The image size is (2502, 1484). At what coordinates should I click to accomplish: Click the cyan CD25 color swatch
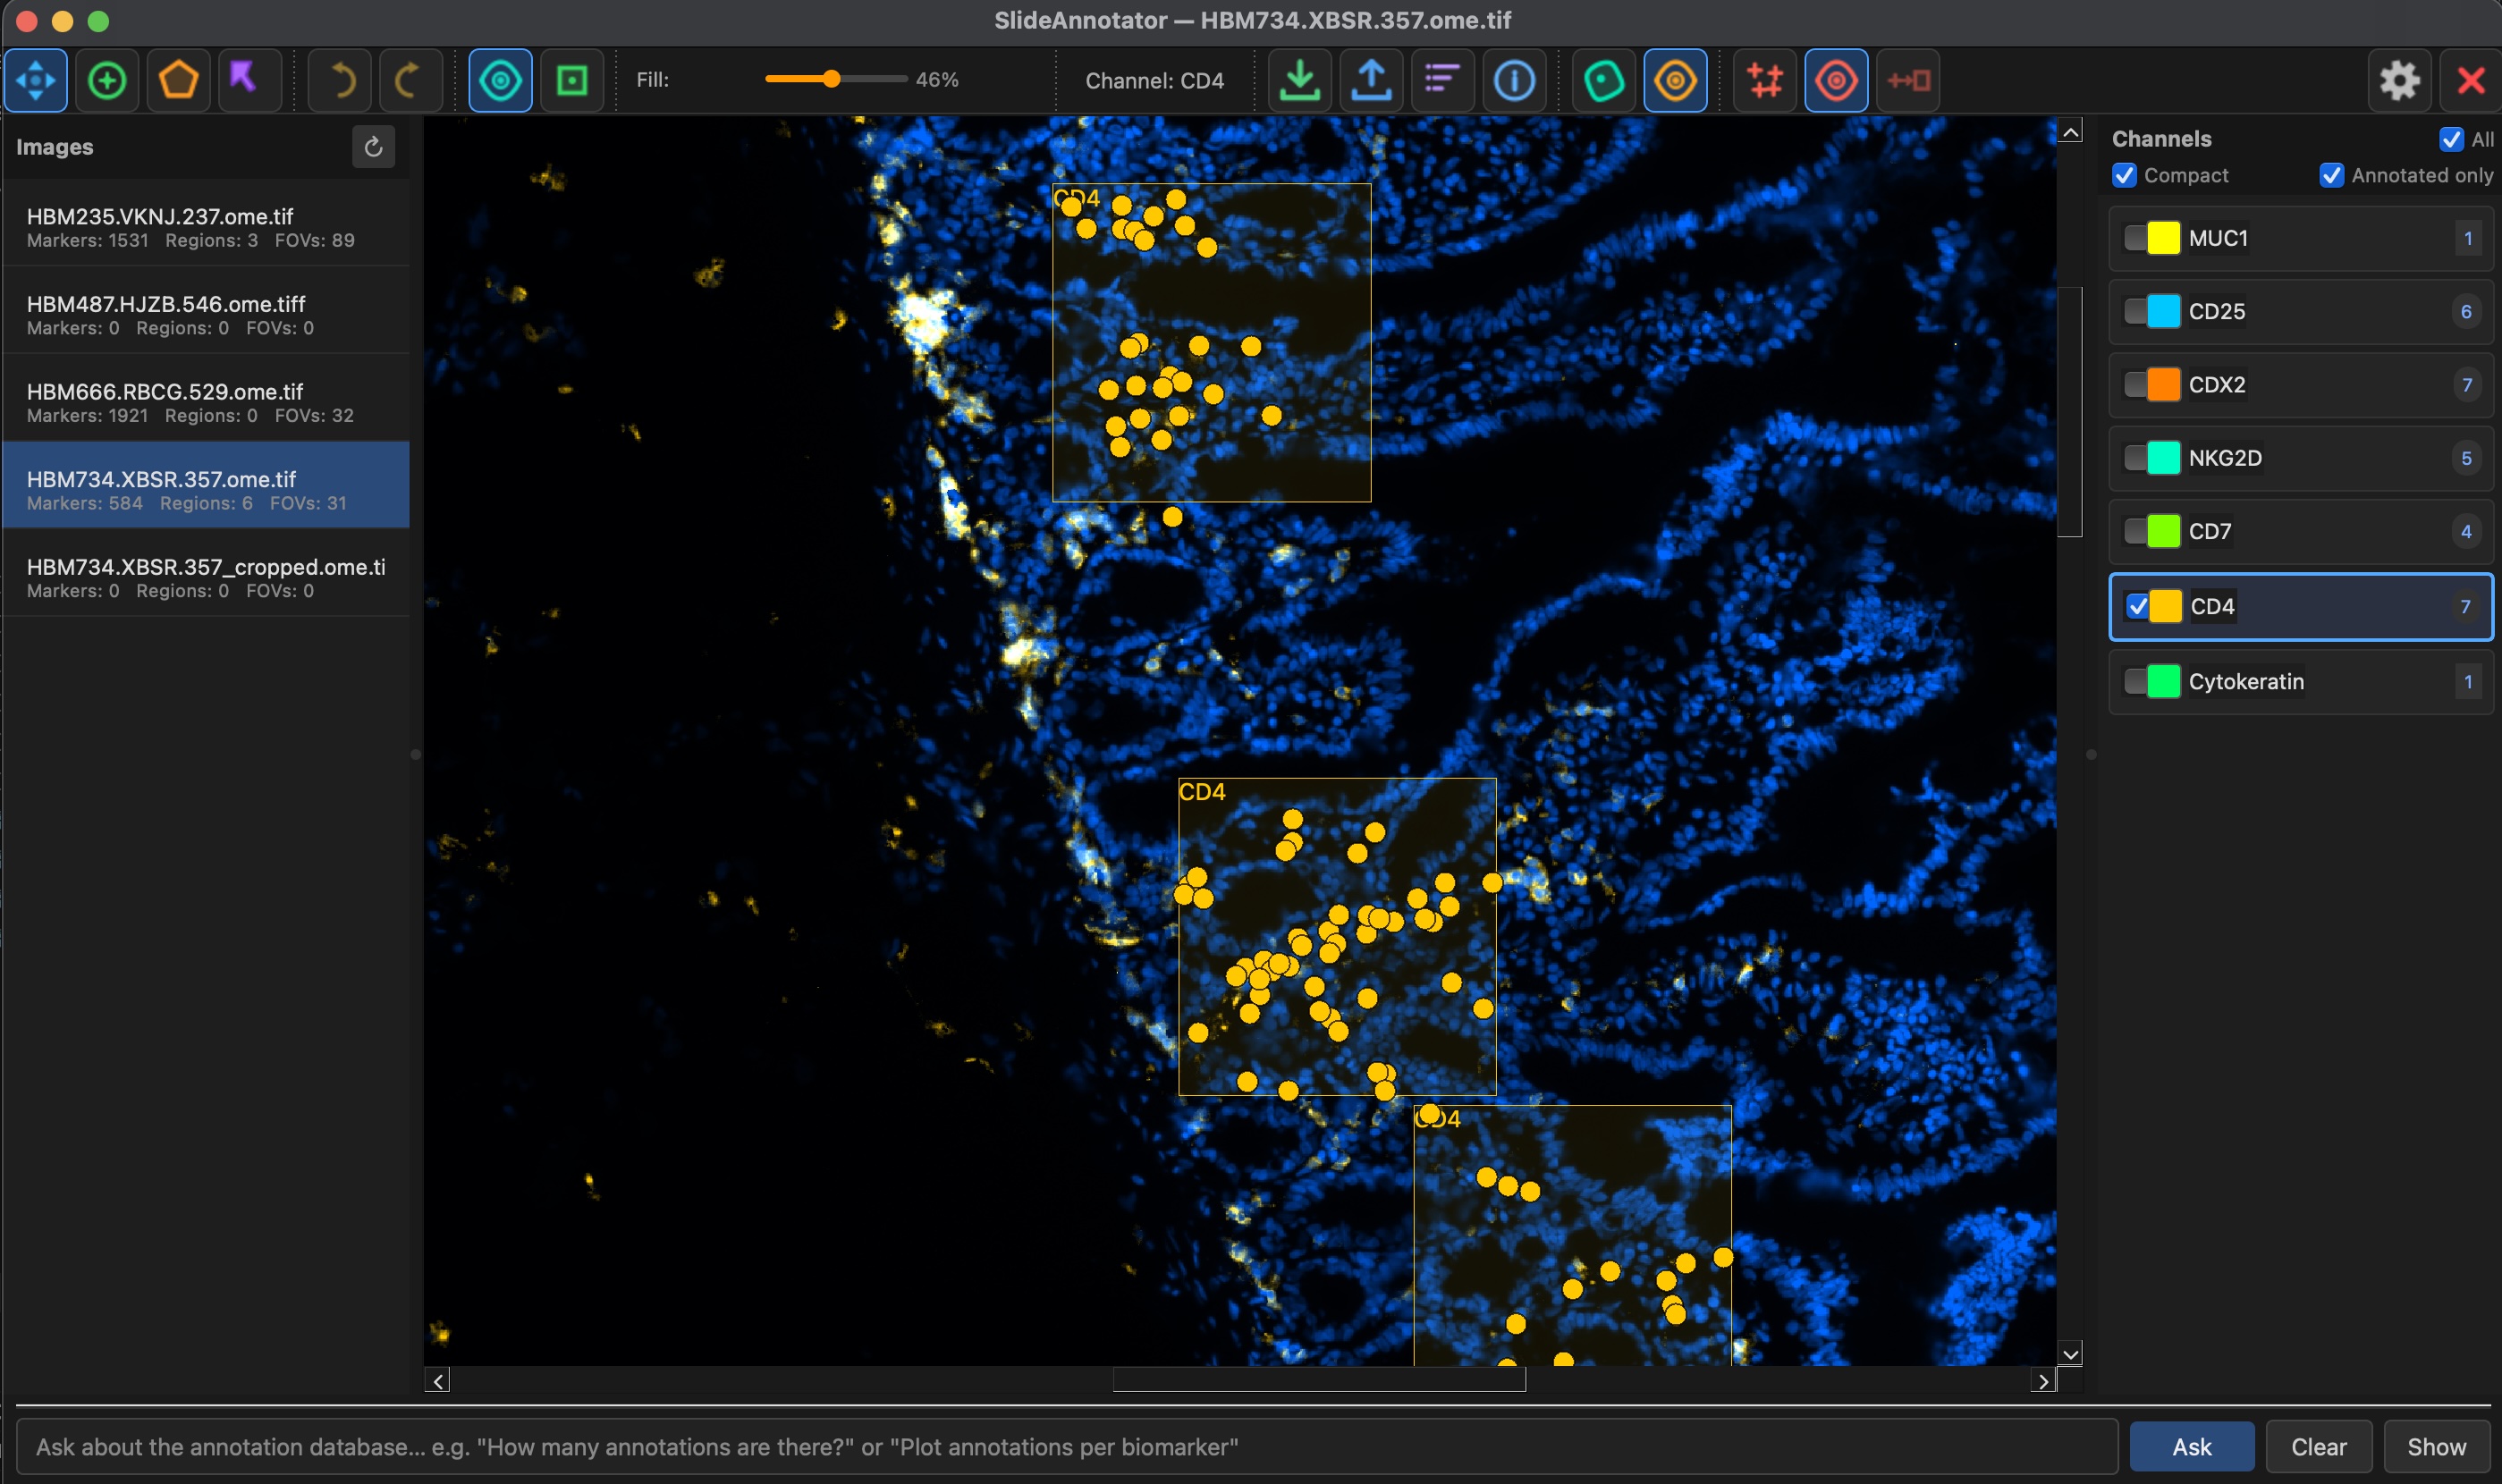pos(2163,311)
